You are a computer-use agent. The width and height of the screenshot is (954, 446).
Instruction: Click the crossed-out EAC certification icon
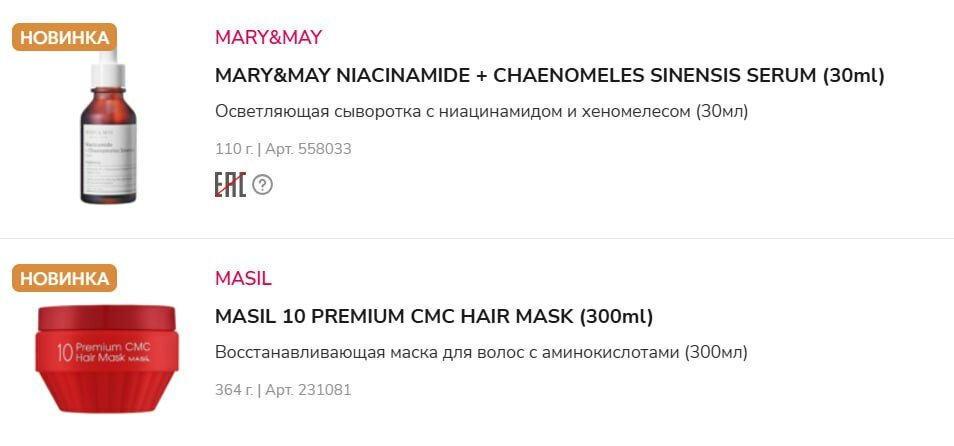230,185
